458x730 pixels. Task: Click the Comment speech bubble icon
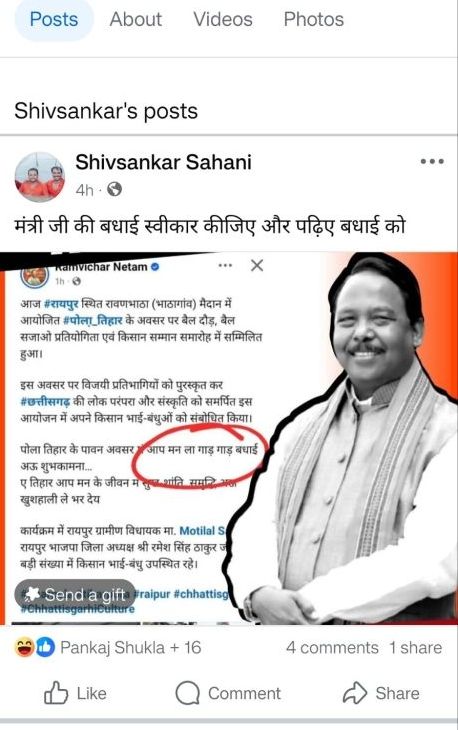pos(188,693)
